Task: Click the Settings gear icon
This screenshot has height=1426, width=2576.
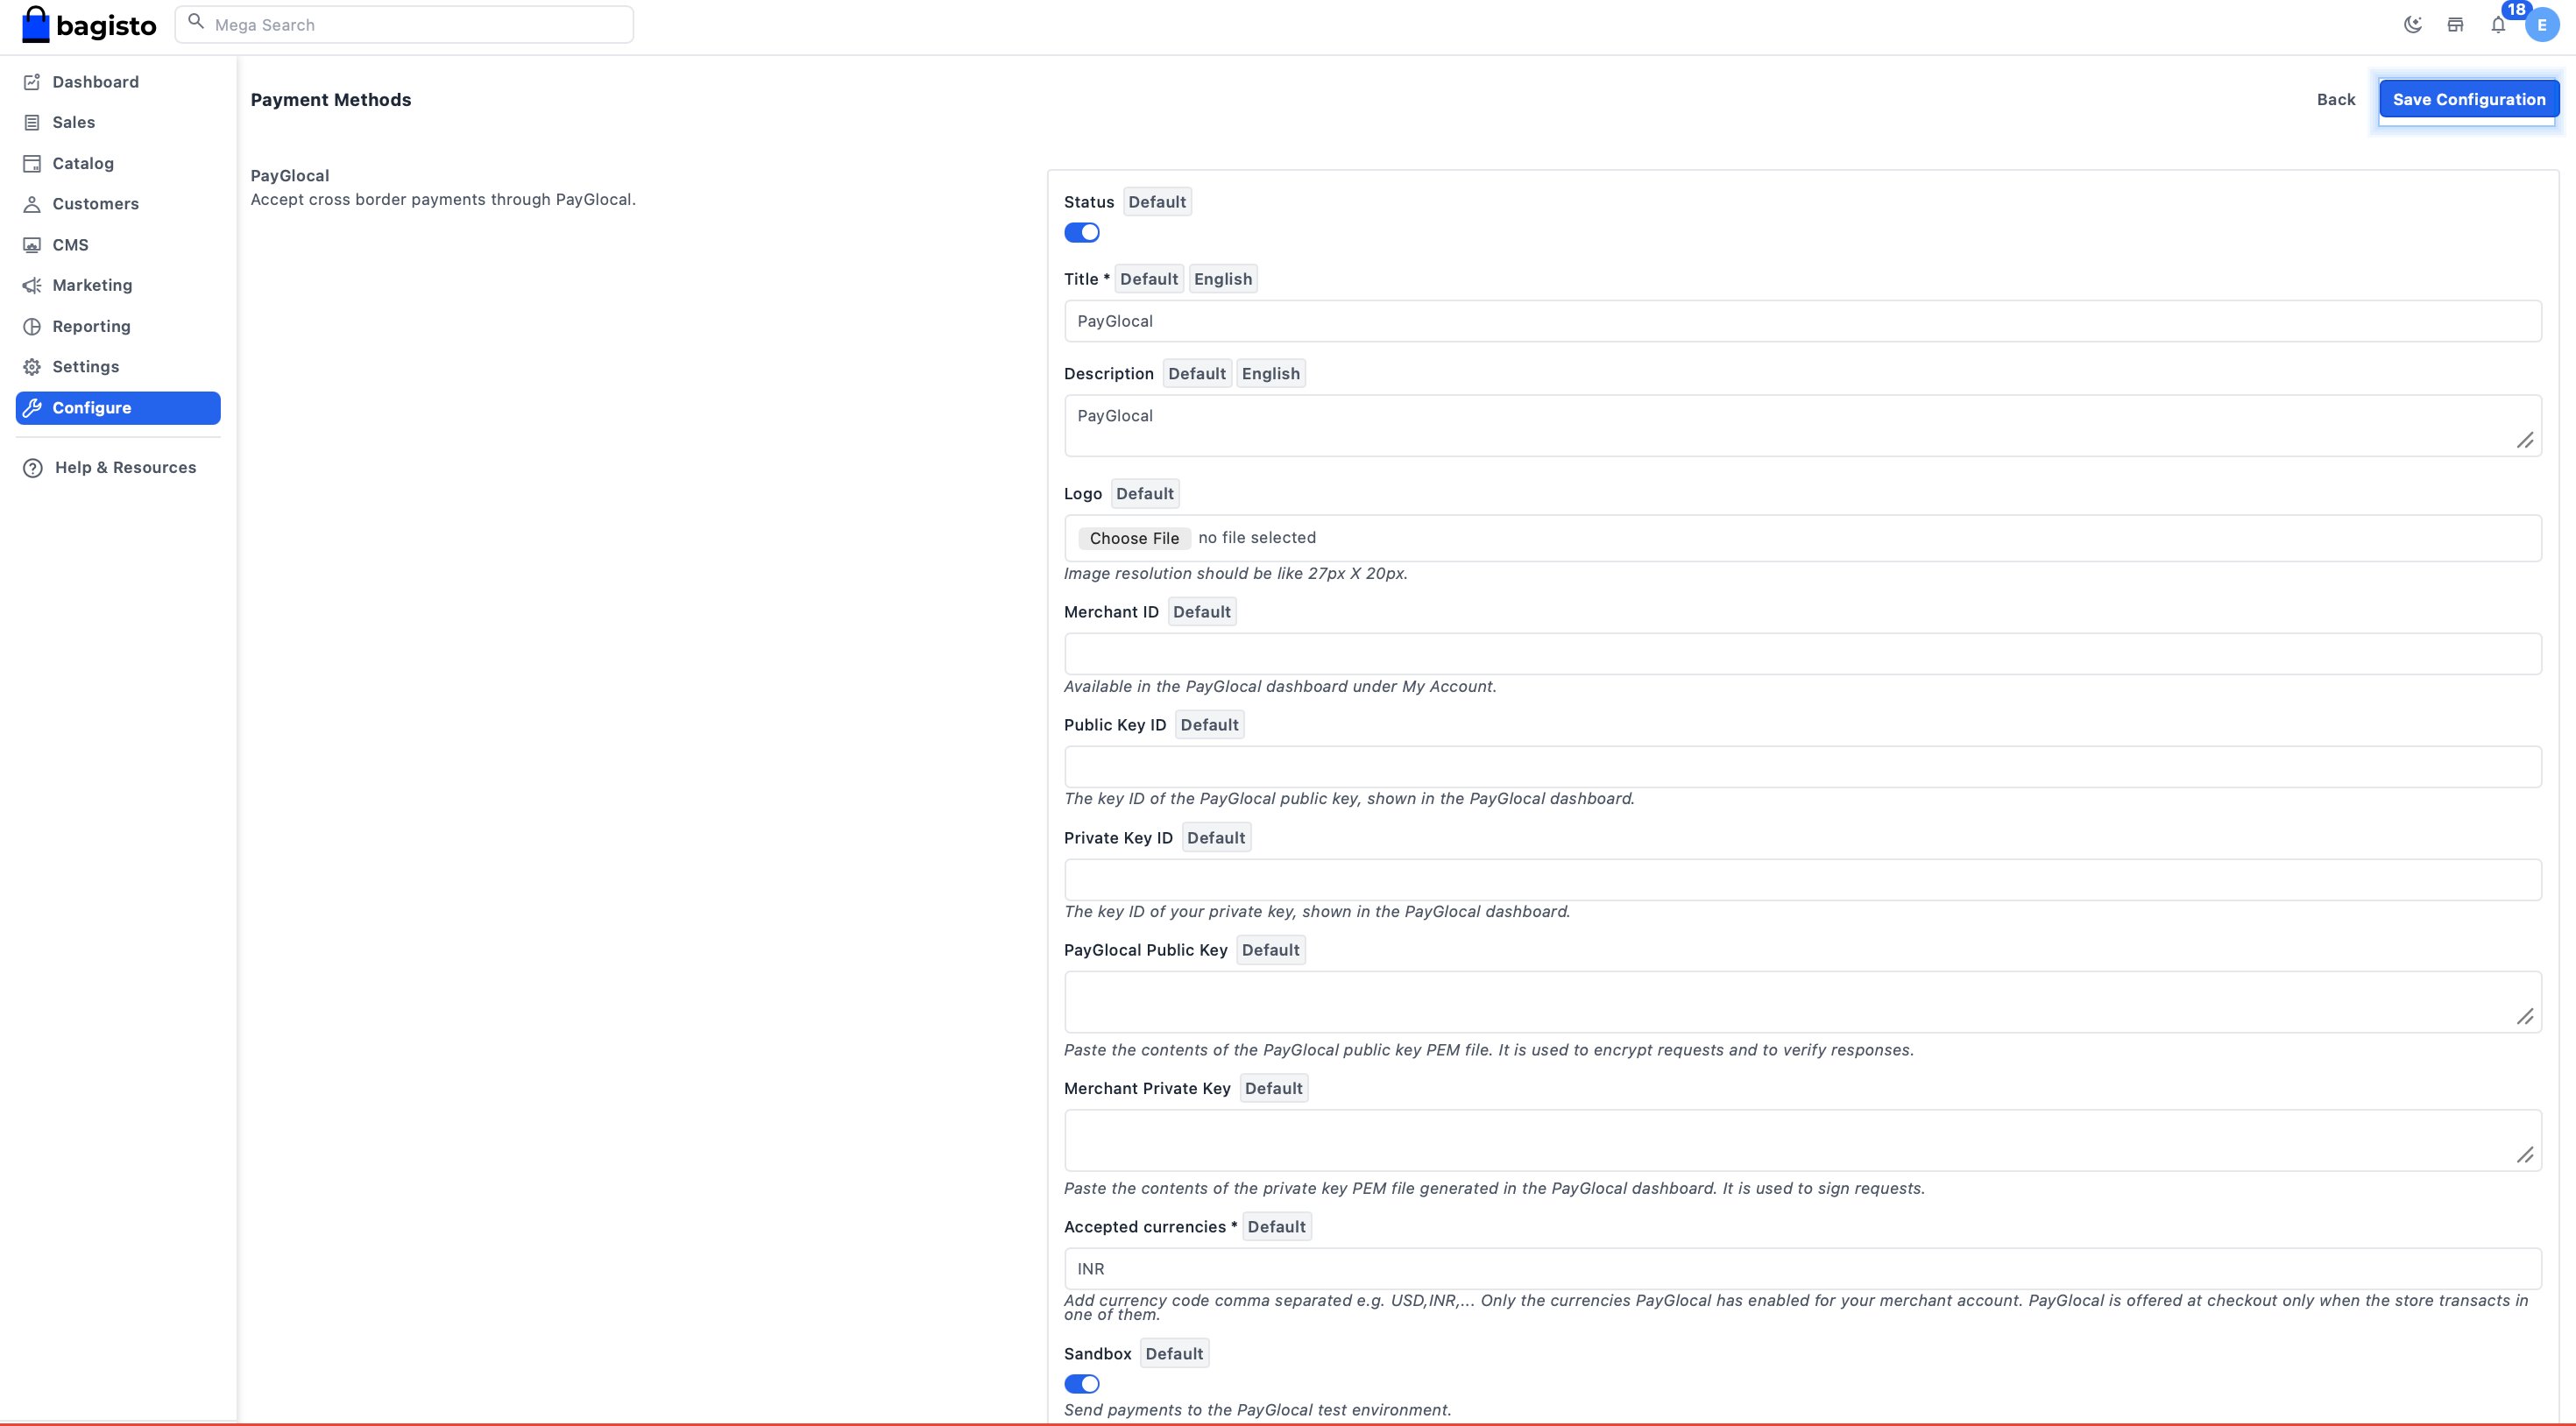Action: tap(32, 367)
